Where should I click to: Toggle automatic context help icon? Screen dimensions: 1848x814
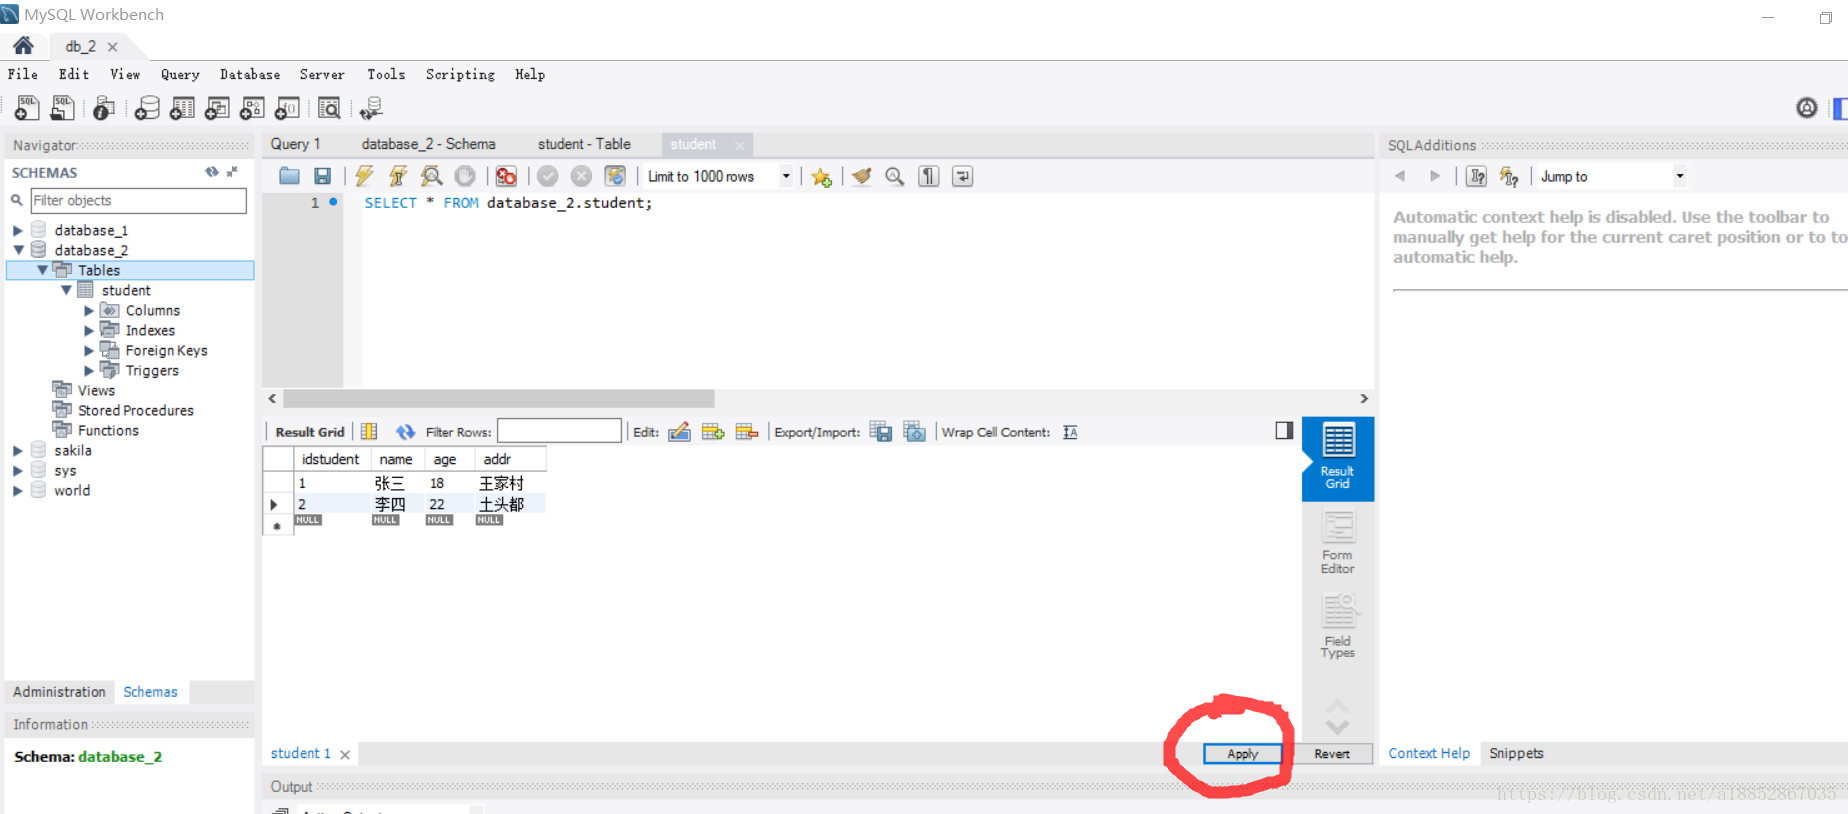1509,177
